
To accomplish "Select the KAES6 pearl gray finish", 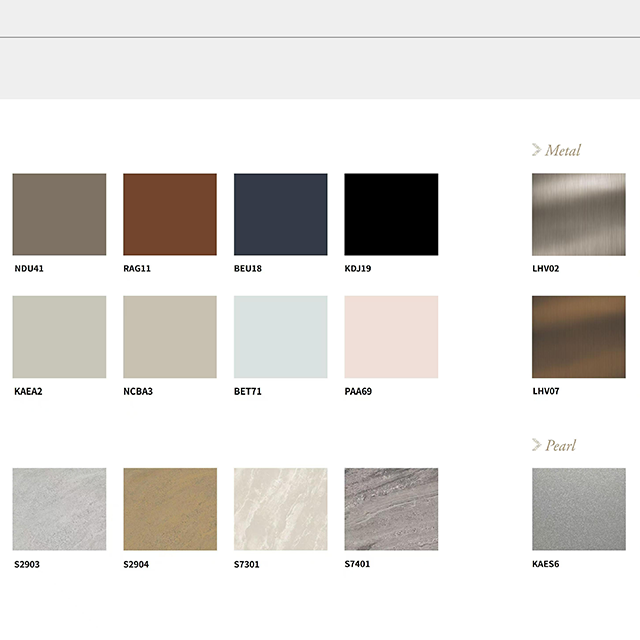I will click(578, 509).
